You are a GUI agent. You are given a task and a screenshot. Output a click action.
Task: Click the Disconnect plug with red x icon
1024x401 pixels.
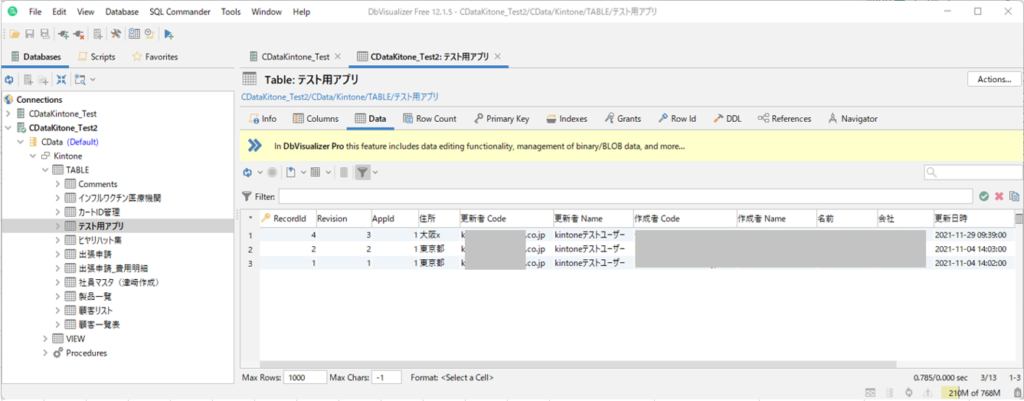click(x=78, y=34)
